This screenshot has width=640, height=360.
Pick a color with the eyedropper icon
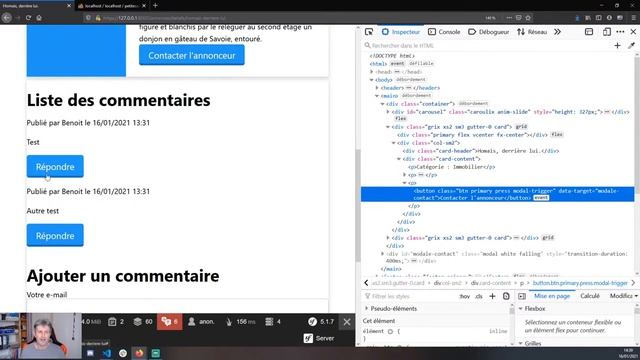[x=631, y=45]
